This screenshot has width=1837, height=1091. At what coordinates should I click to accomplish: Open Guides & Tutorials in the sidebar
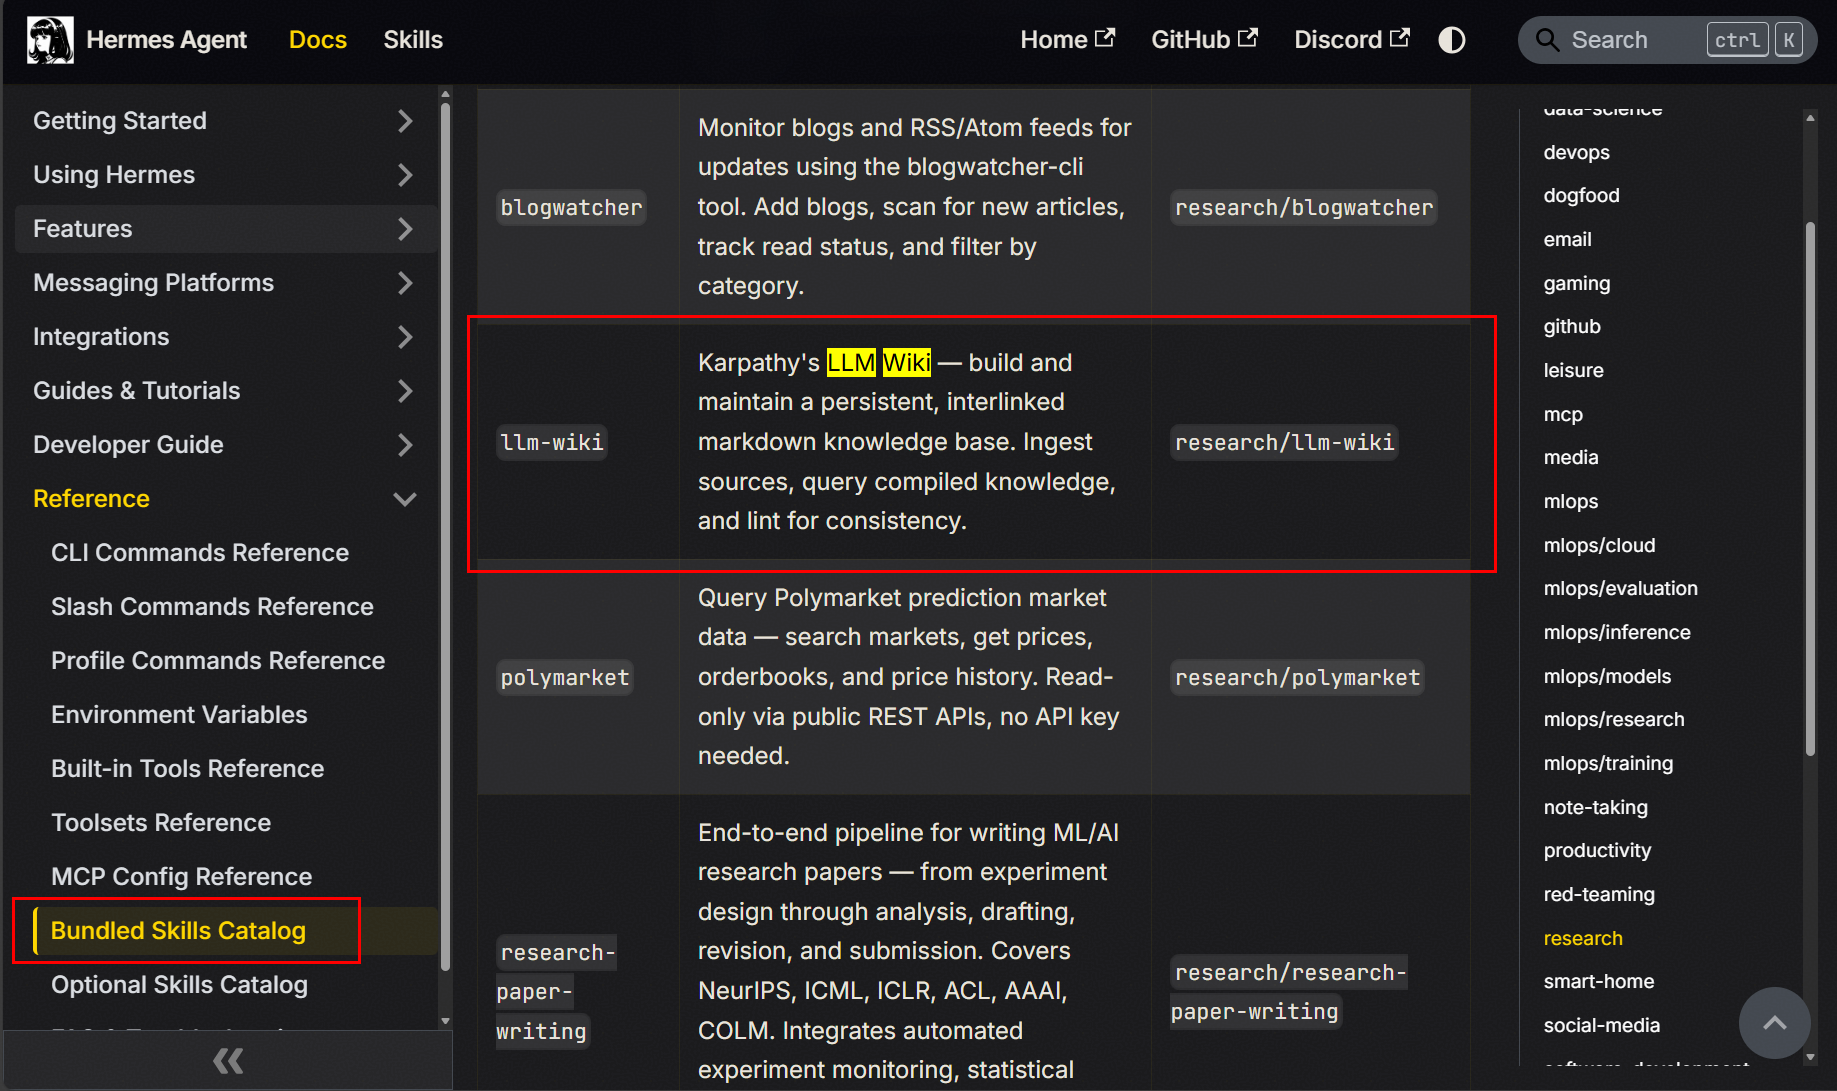[x=137, y=391]
